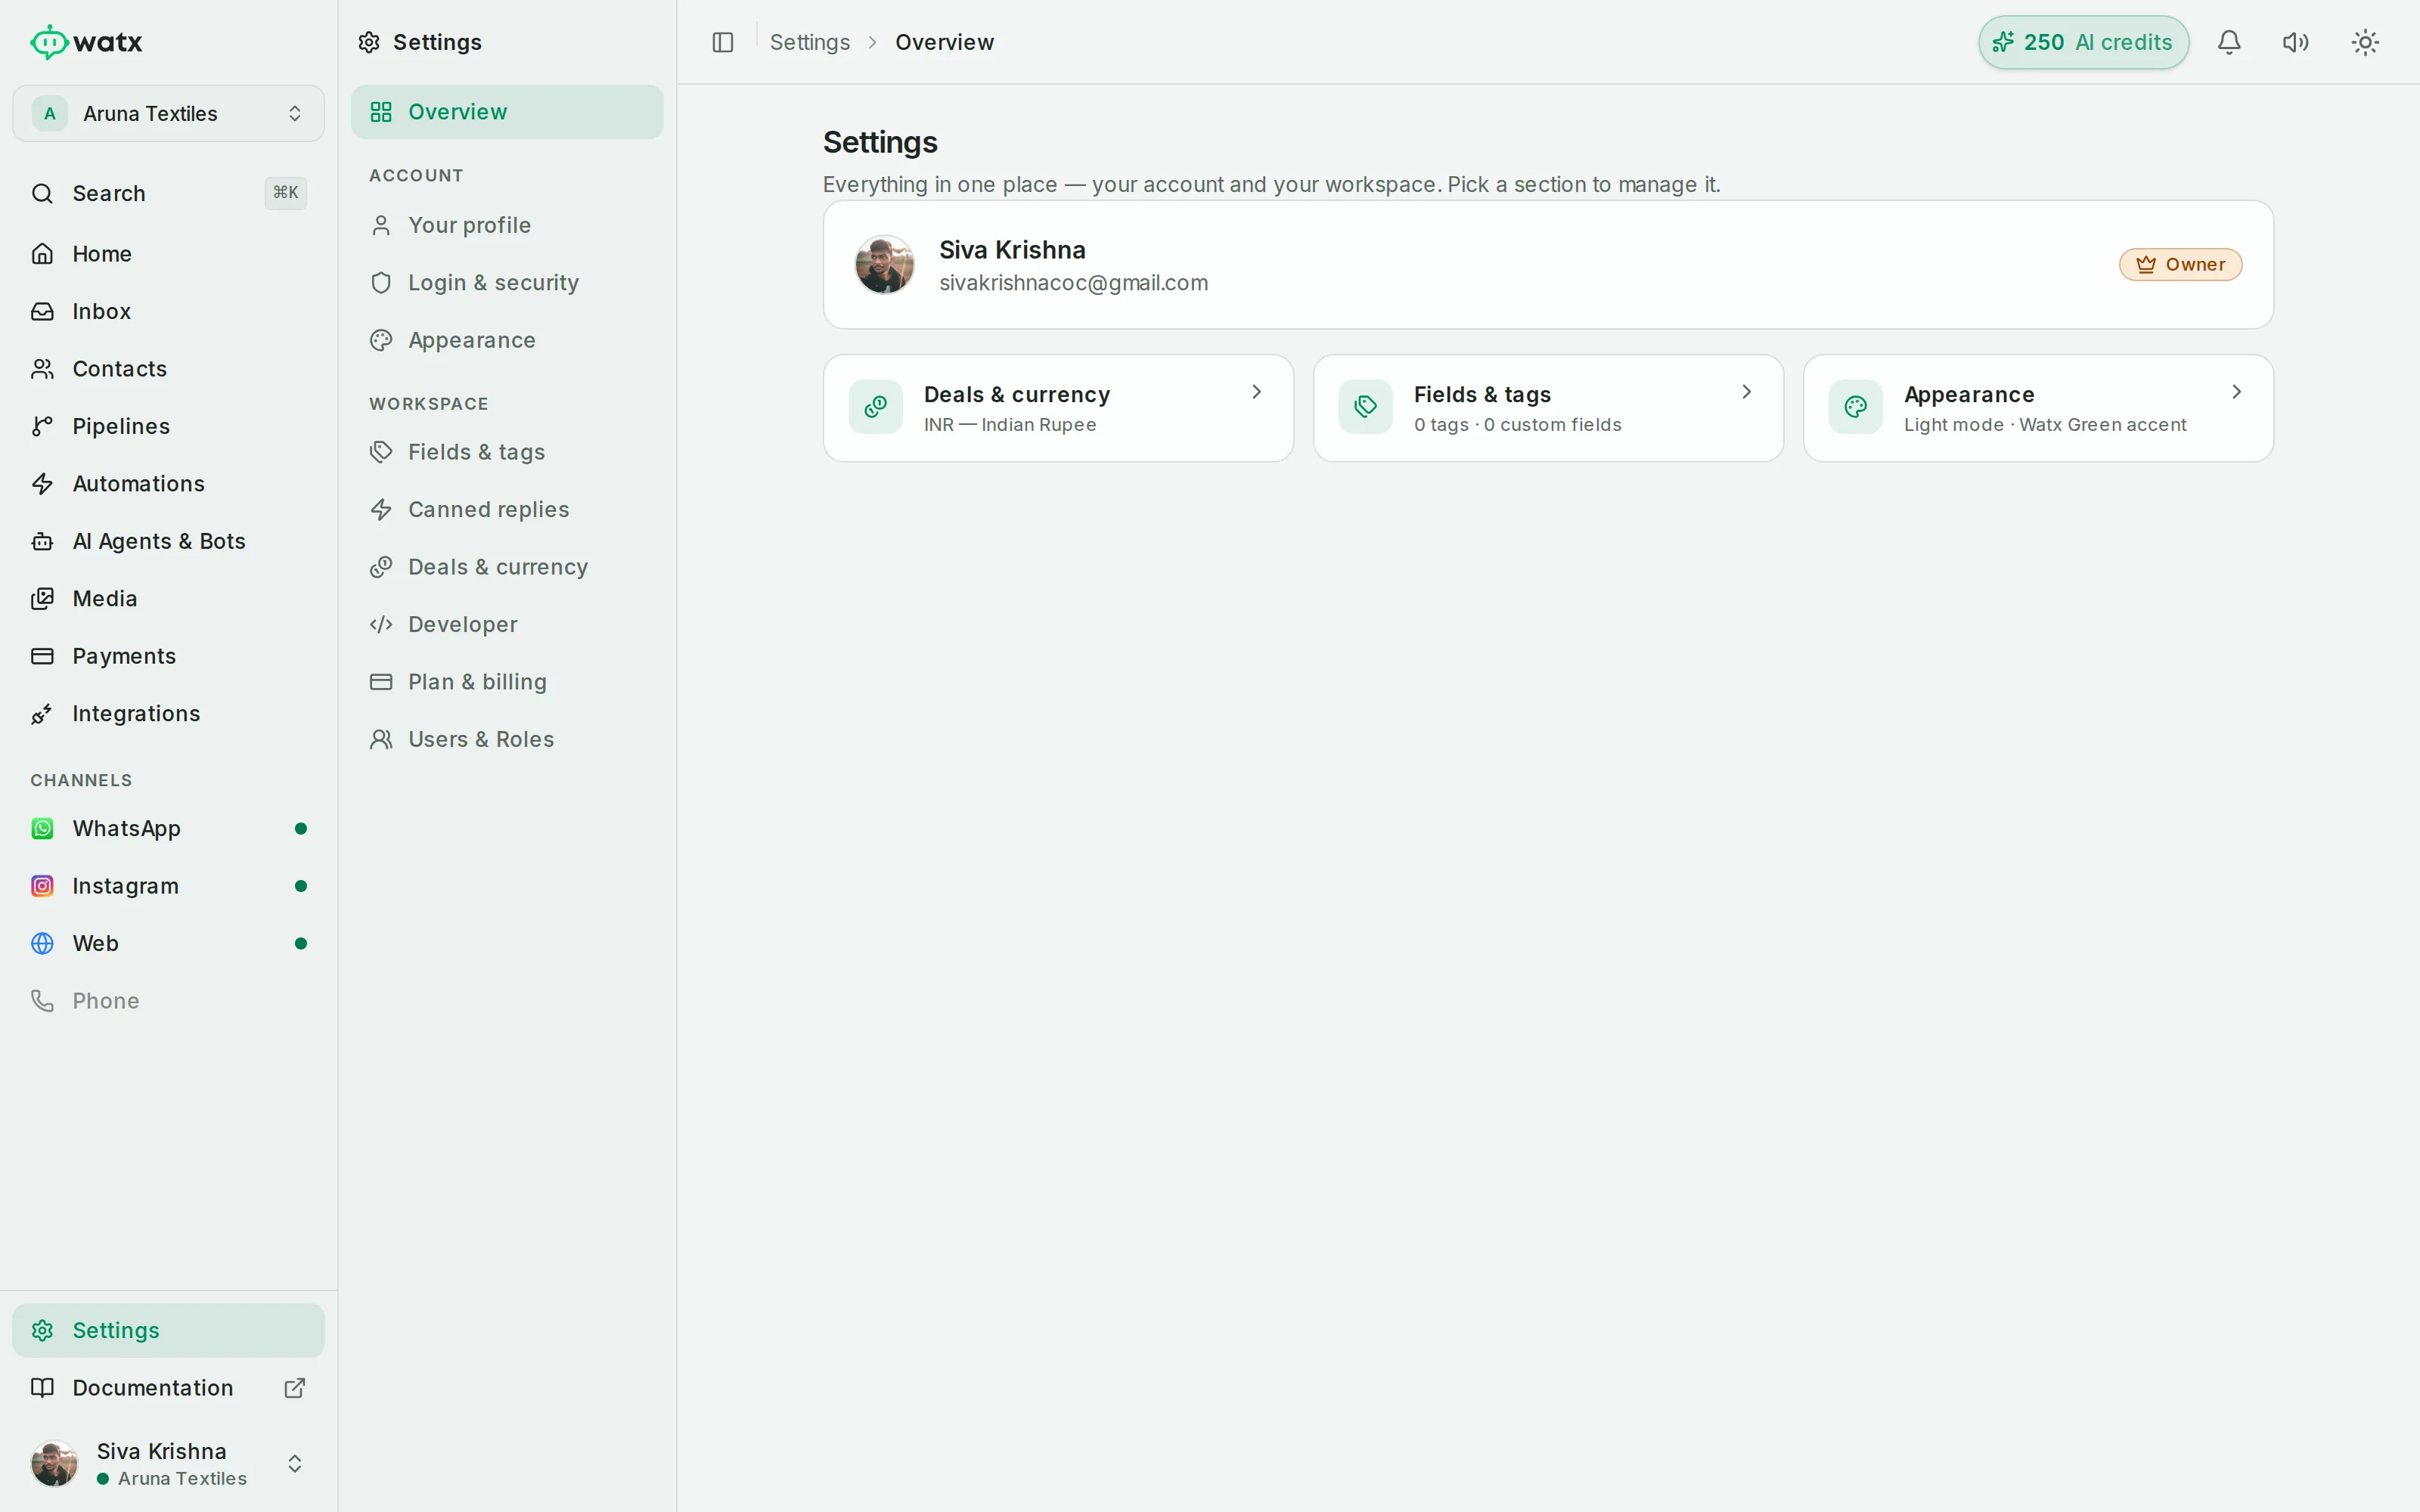This screenshot has width=2420, height=1512.
Task: Open Canned replies settings
Action: tap(507, 510)
